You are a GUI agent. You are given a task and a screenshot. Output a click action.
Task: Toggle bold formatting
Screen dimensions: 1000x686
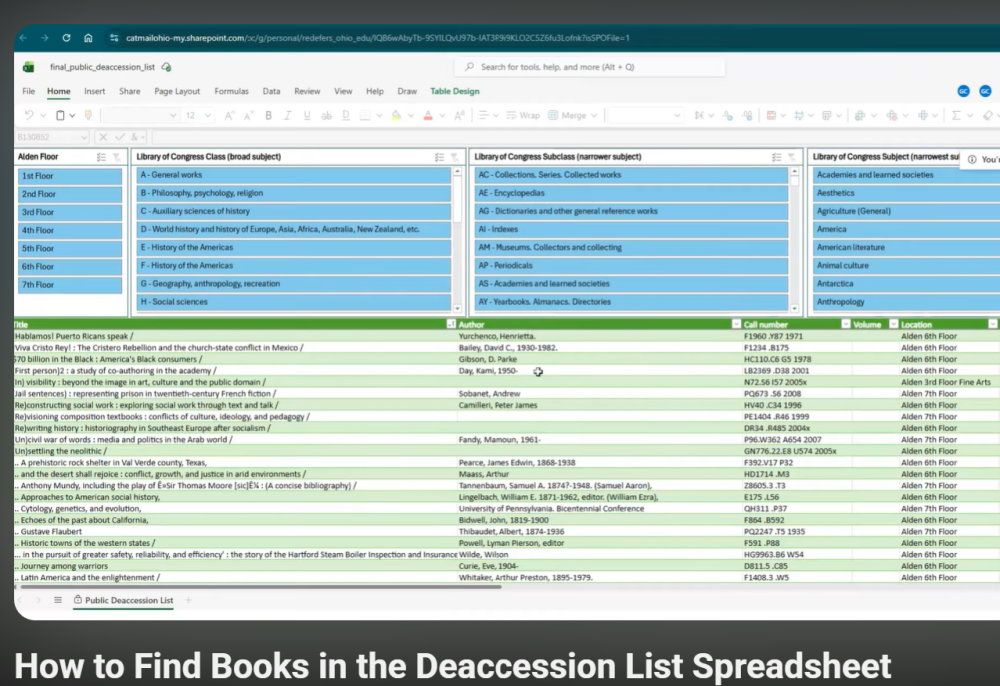[269, 114]
